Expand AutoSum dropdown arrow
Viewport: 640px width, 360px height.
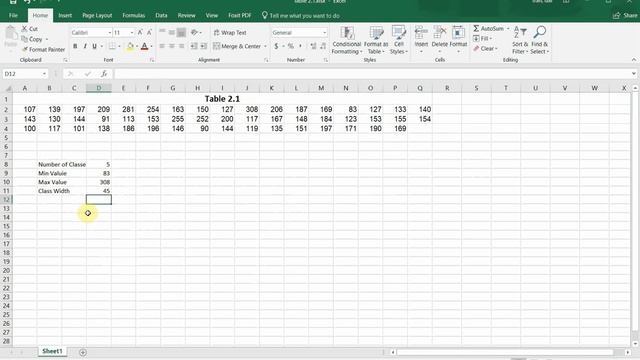(508, 29)
